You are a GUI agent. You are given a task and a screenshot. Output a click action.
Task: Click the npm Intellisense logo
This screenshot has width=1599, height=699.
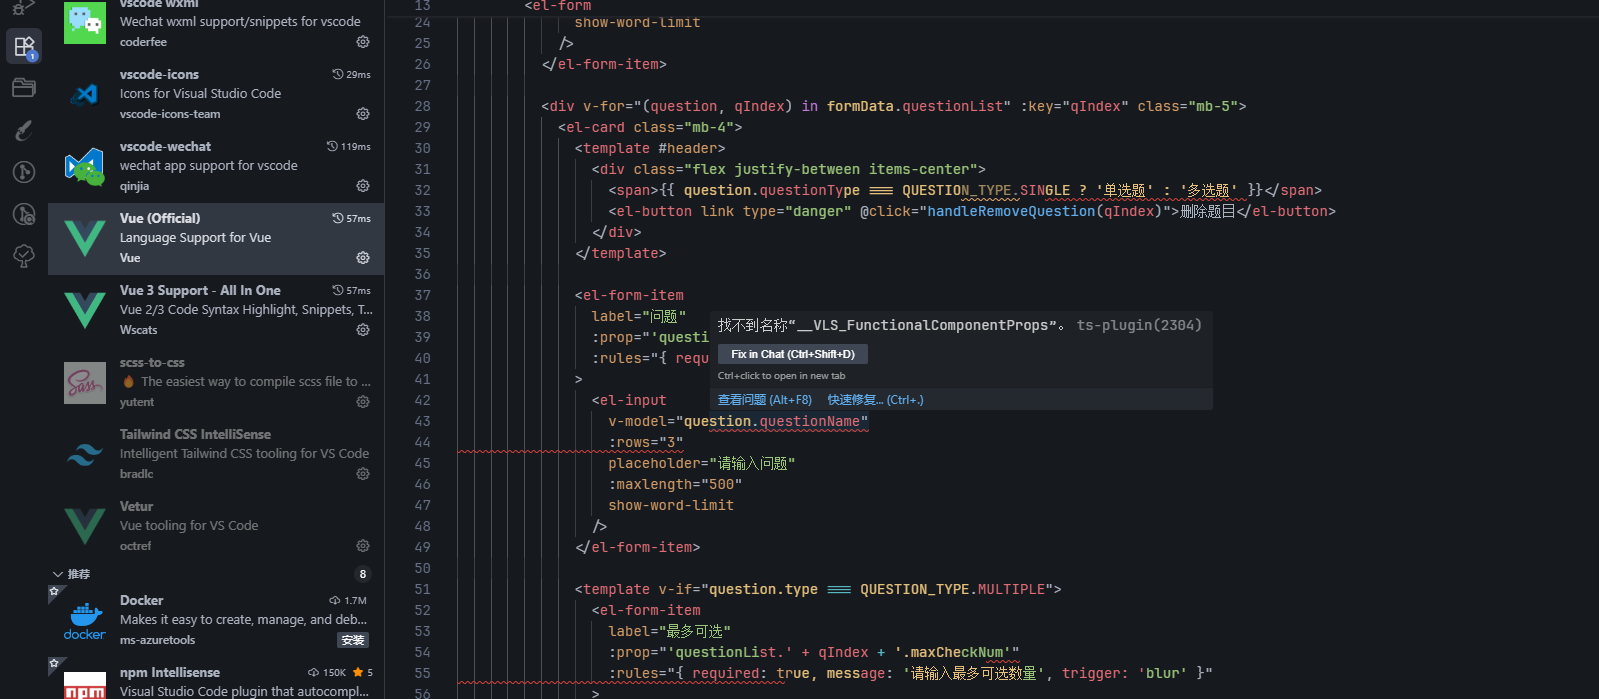[85, 686]
